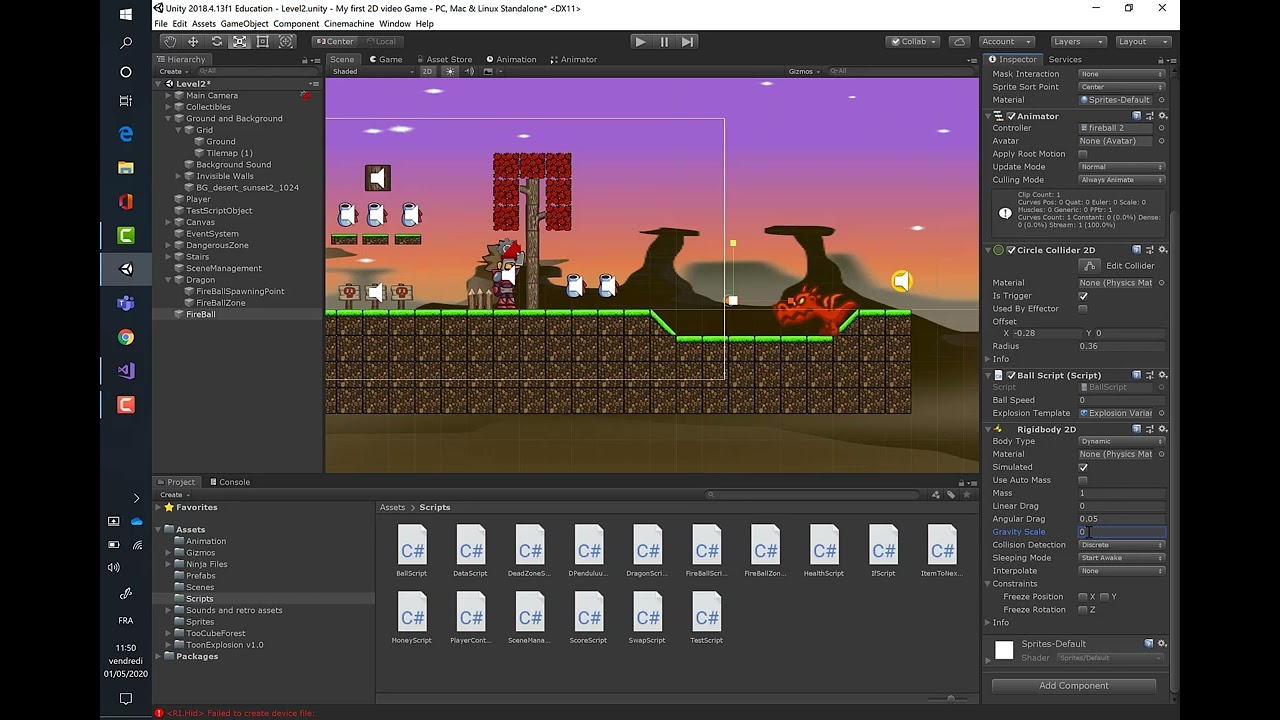Image resolution: width=1280 pixels, height=720 pixels.
Task: Click the cloud services icon
Action: (x=960, y=41)
